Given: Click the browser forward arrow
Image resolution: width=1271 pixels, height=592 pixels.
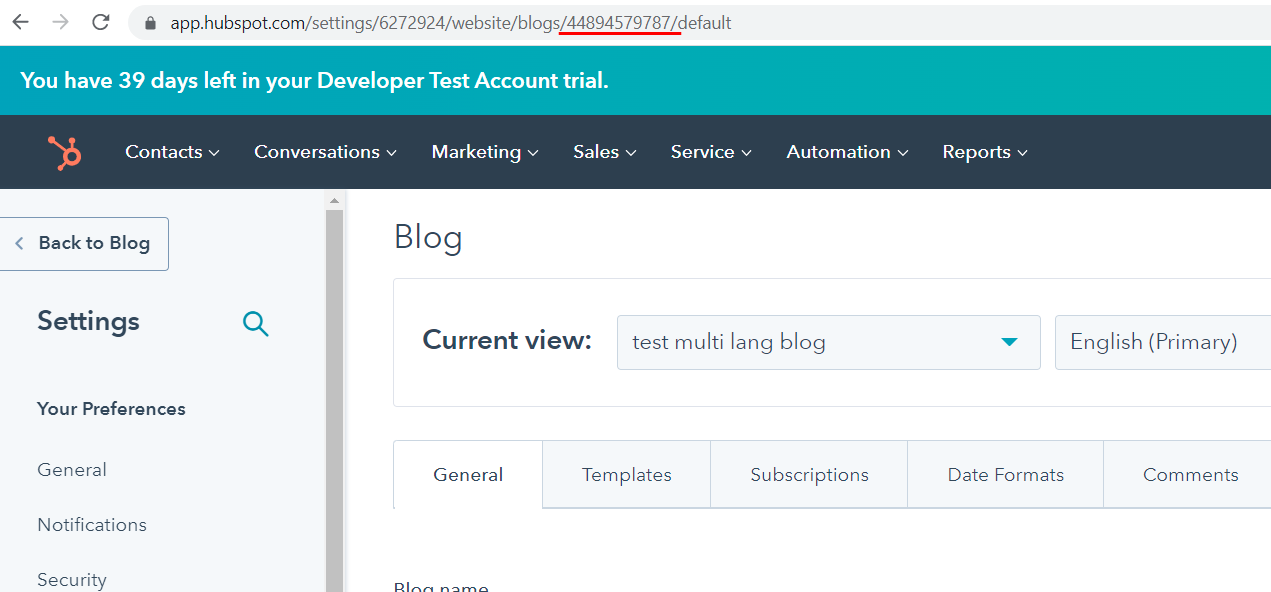Looking at the screenshot, I should pos(61,22).
